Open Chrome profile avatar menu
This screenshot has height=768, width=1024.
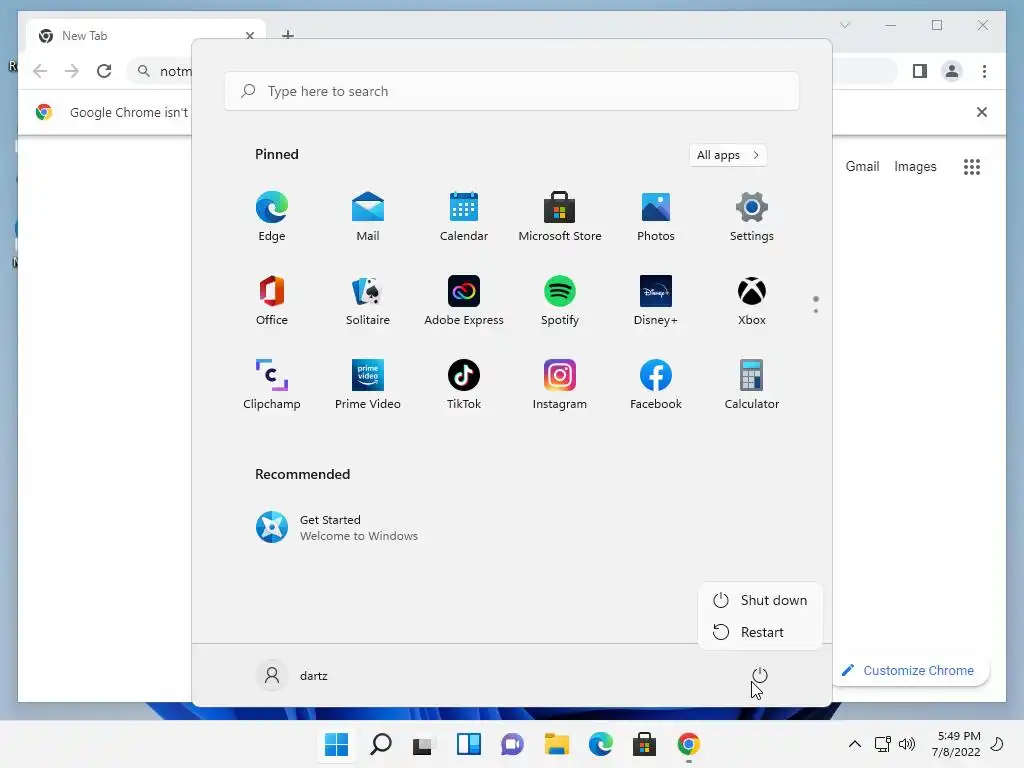point(952,71)
